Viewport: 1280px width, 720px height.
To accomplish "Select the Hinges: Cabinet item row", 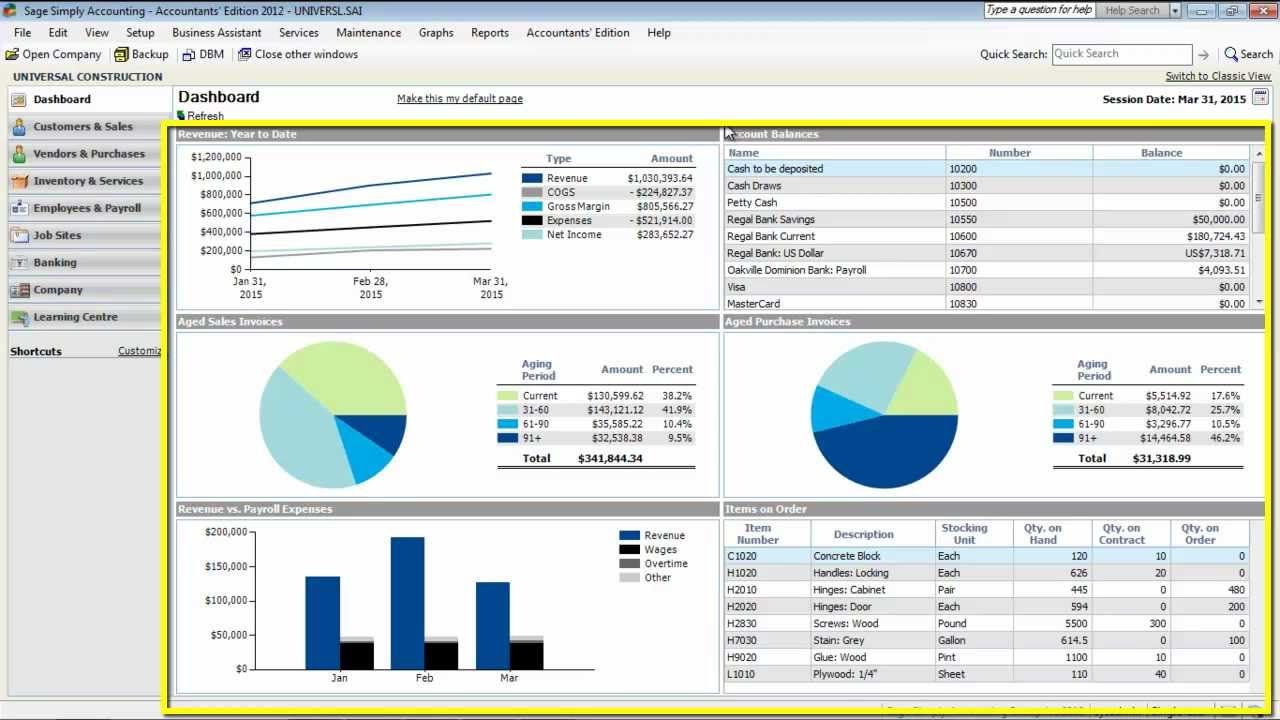I will click(987, 590).
